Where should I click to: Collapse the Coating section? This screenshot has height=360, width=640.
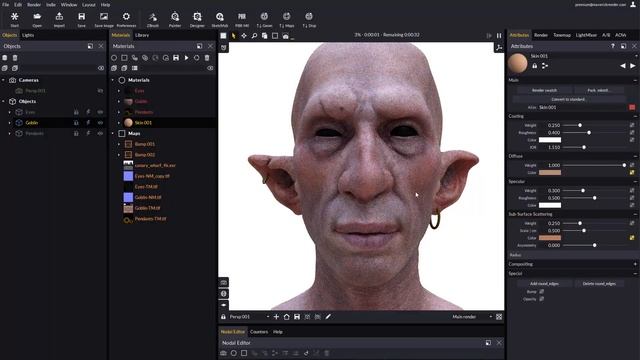coord(635,116)
